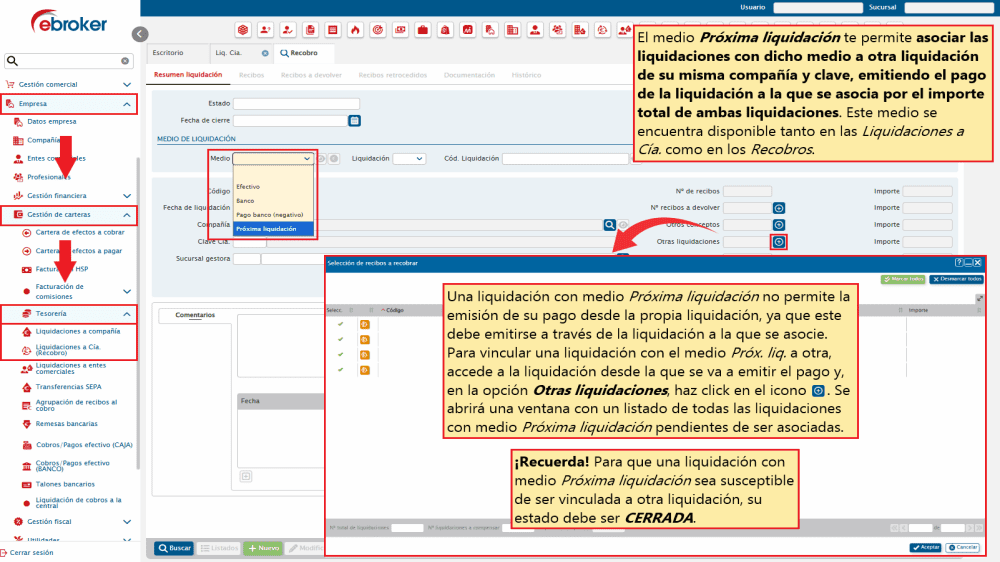
Task: Collapse the Empresa section
Action: 127,104
